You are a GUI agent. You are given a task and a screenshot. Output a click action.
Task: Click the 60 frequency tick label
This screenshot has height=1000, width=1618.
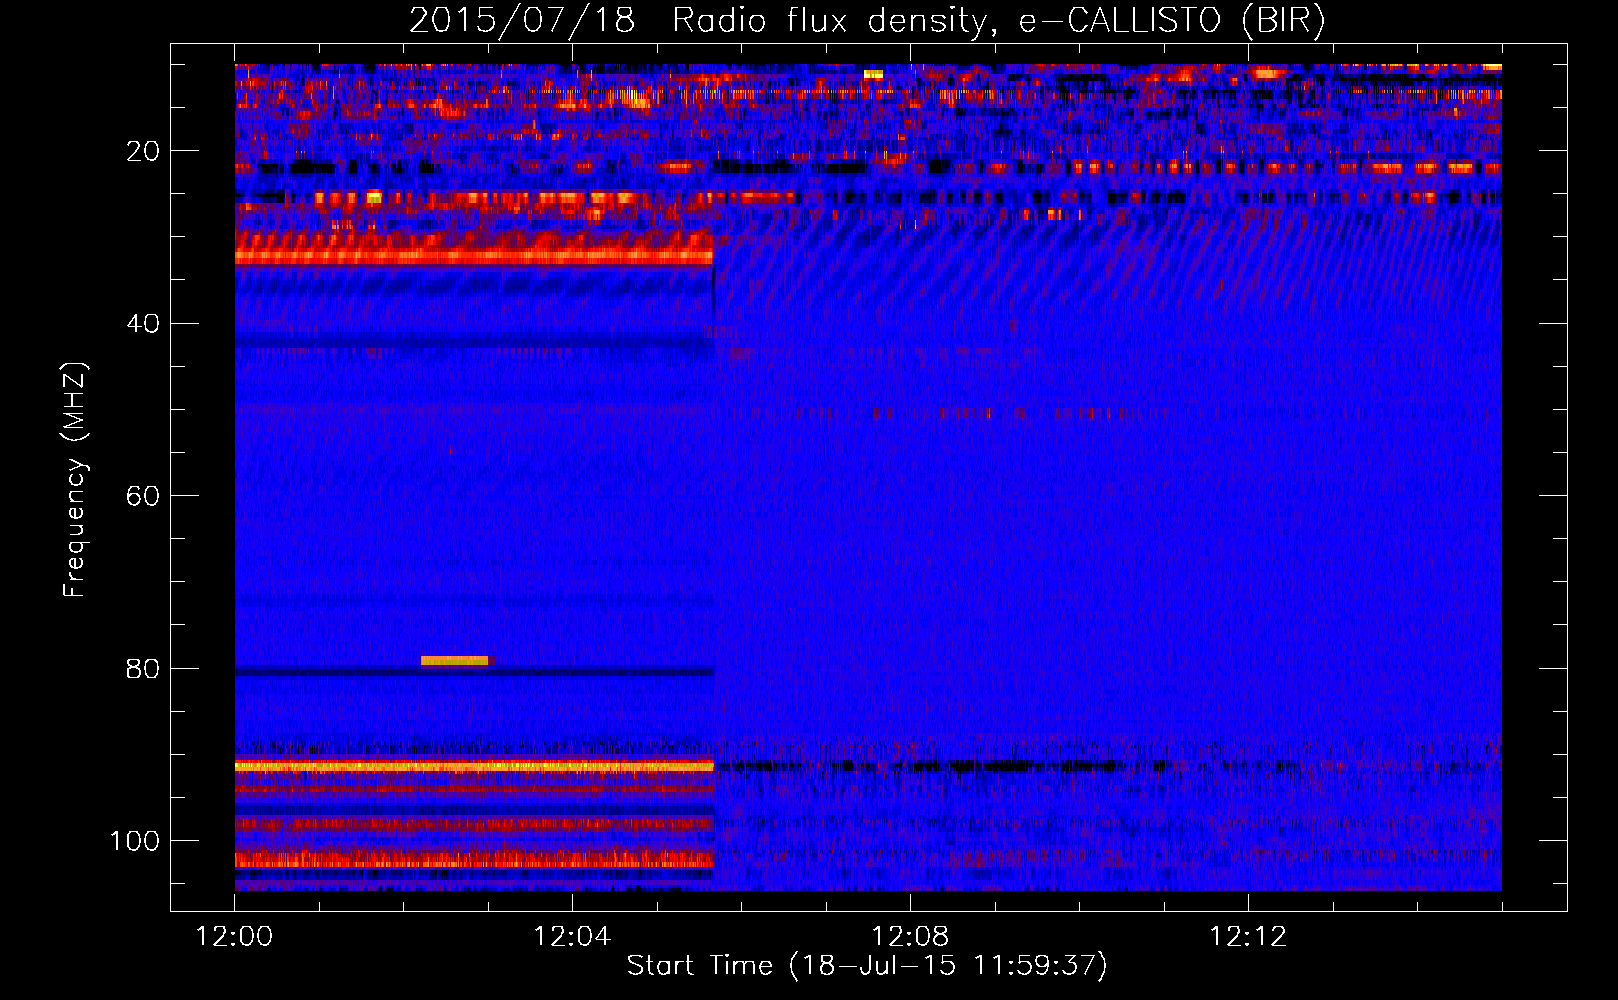pyautogui.click(x=144, y=497)
